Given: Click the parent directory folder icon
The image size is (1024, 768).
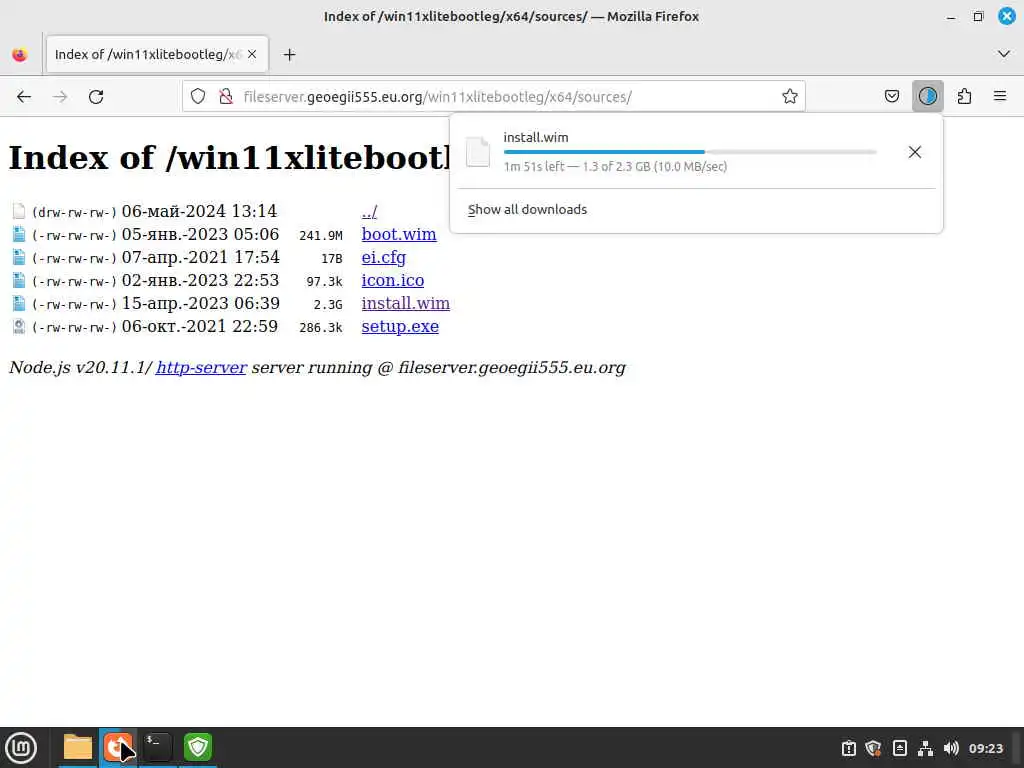Looking at the screenshot, I should pos(19,212).
